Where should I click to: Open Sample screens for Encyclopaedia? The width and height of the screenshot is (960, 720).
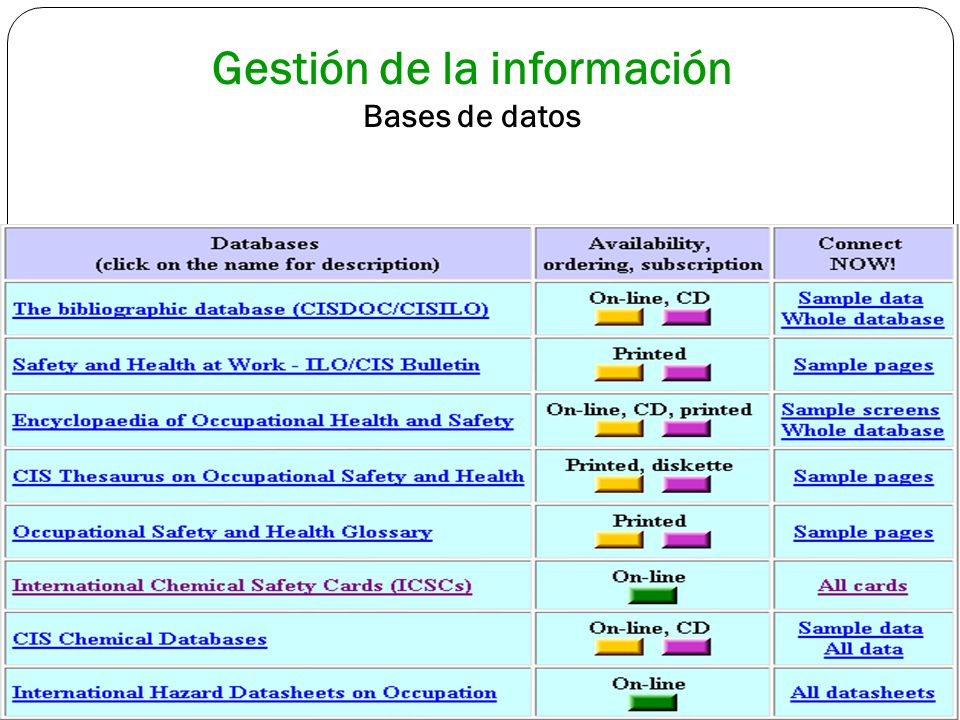pyautogui.click(x=860, y=410)
